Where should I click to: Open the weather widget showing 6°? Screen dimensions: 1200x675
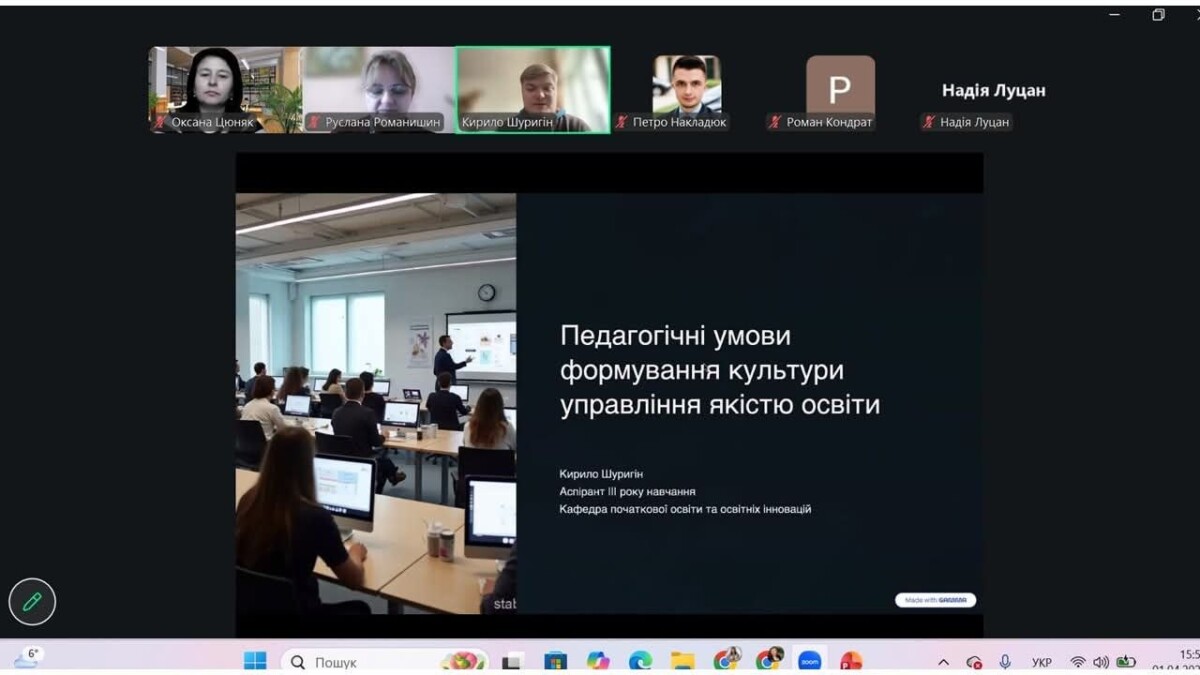pos(28,658)
